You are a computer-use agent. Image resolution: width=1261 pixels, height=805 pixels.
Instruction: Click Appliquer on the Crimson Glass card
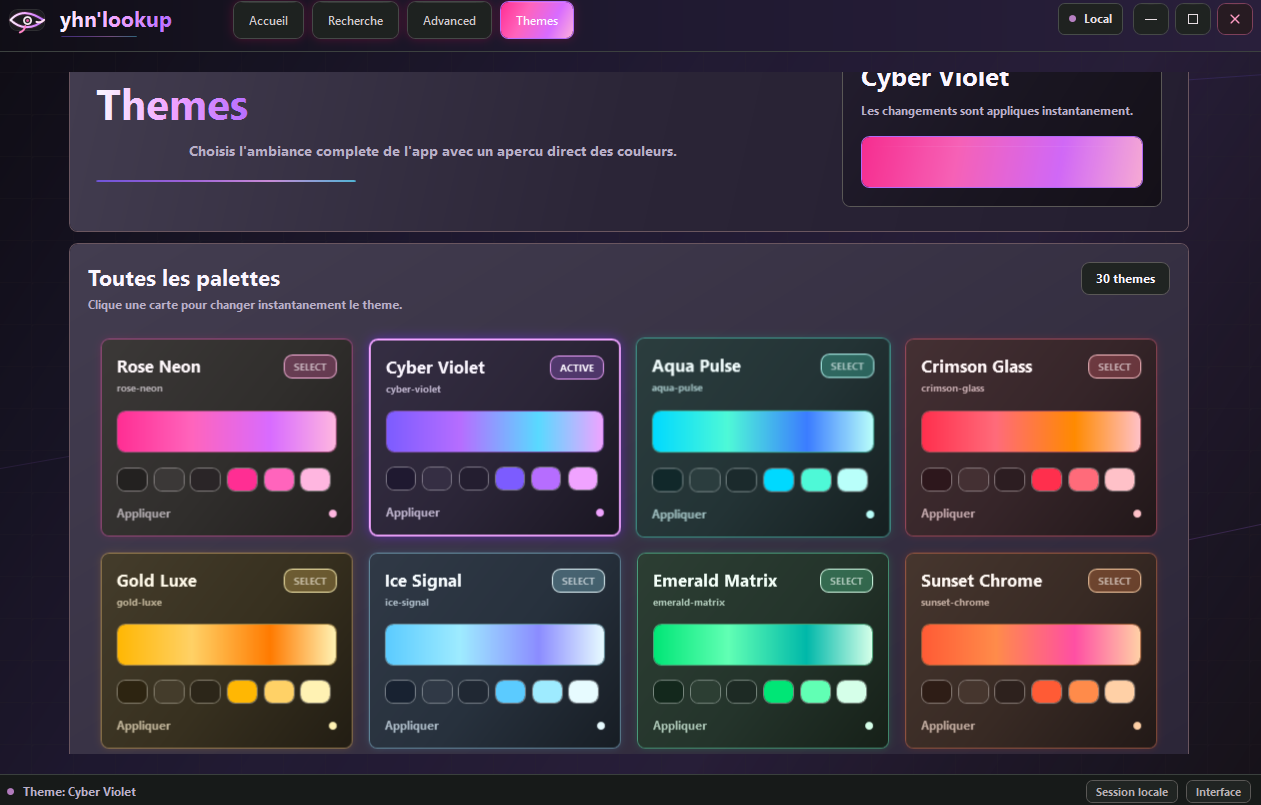click(x=948, y=514)
